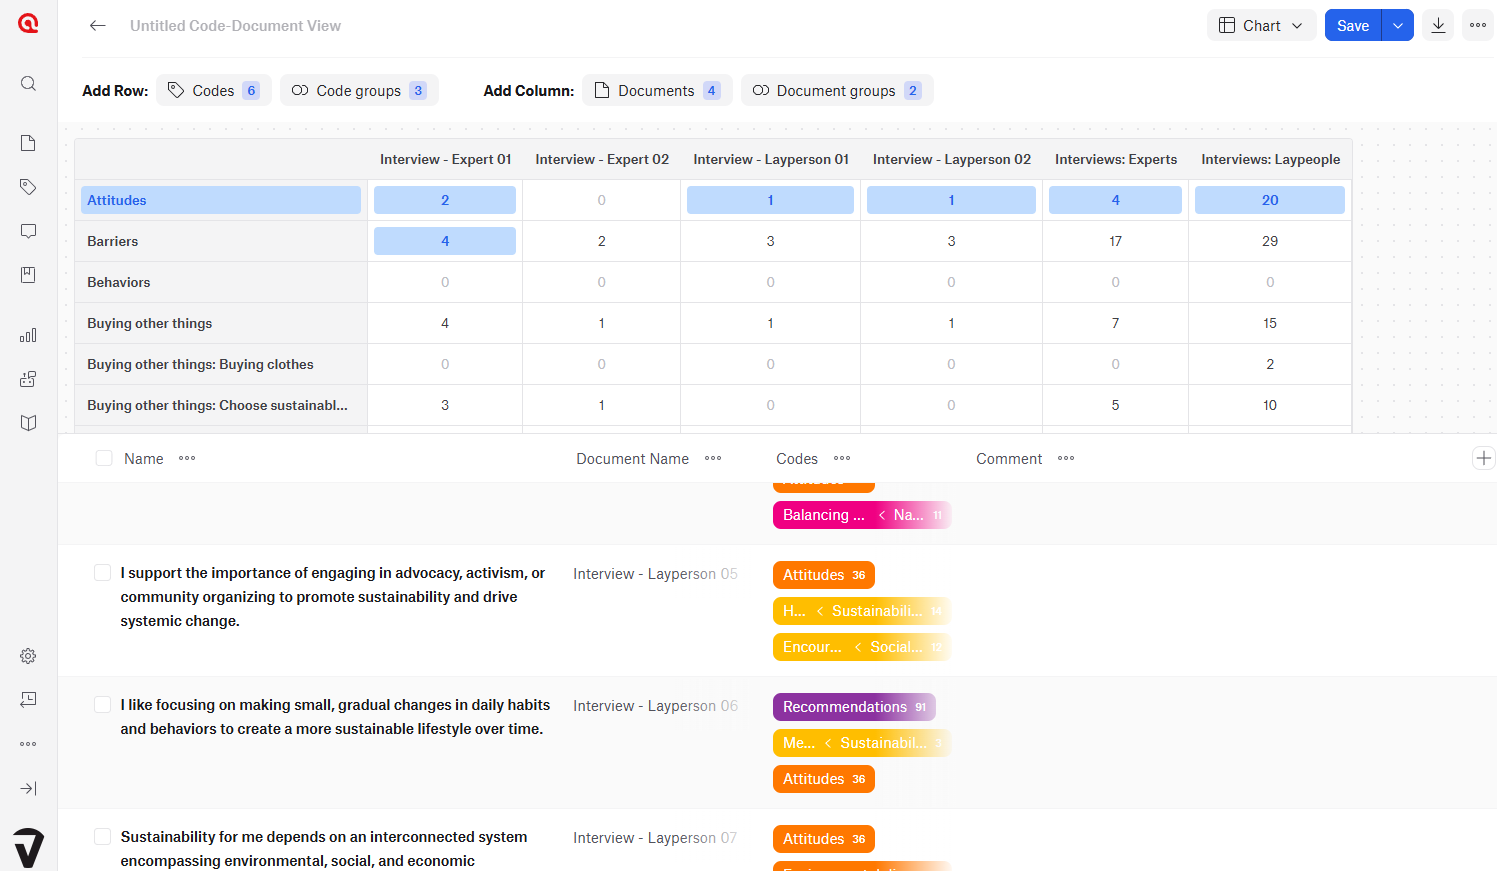1497x871 pixels.
Task: Click the Barriers cell with value 29
Action: click(x=1270, y=241)
